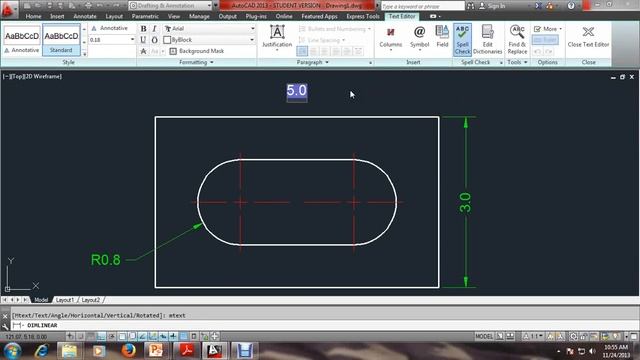The width and height of the screenshot is (640, 360).
Task: Open Firefox from the taskbar
Action: (128, 351)
